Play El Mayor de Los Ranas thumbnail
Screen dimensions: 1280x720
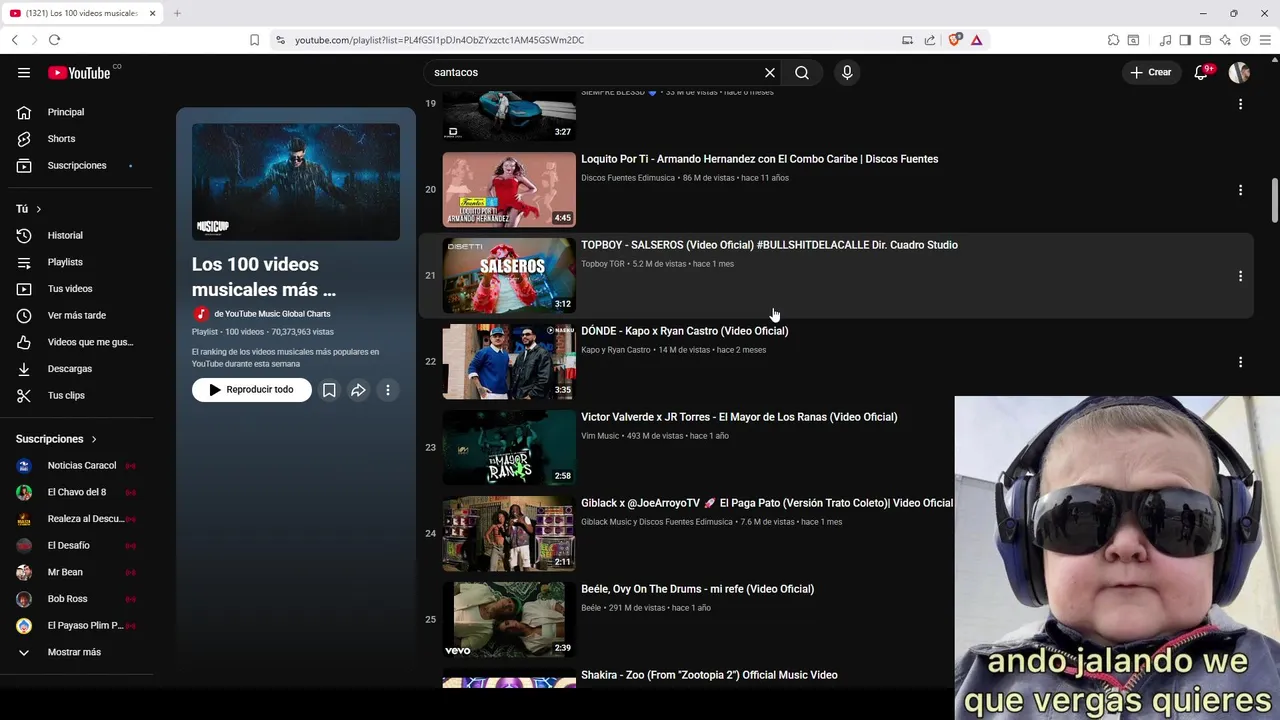point(509,448)
